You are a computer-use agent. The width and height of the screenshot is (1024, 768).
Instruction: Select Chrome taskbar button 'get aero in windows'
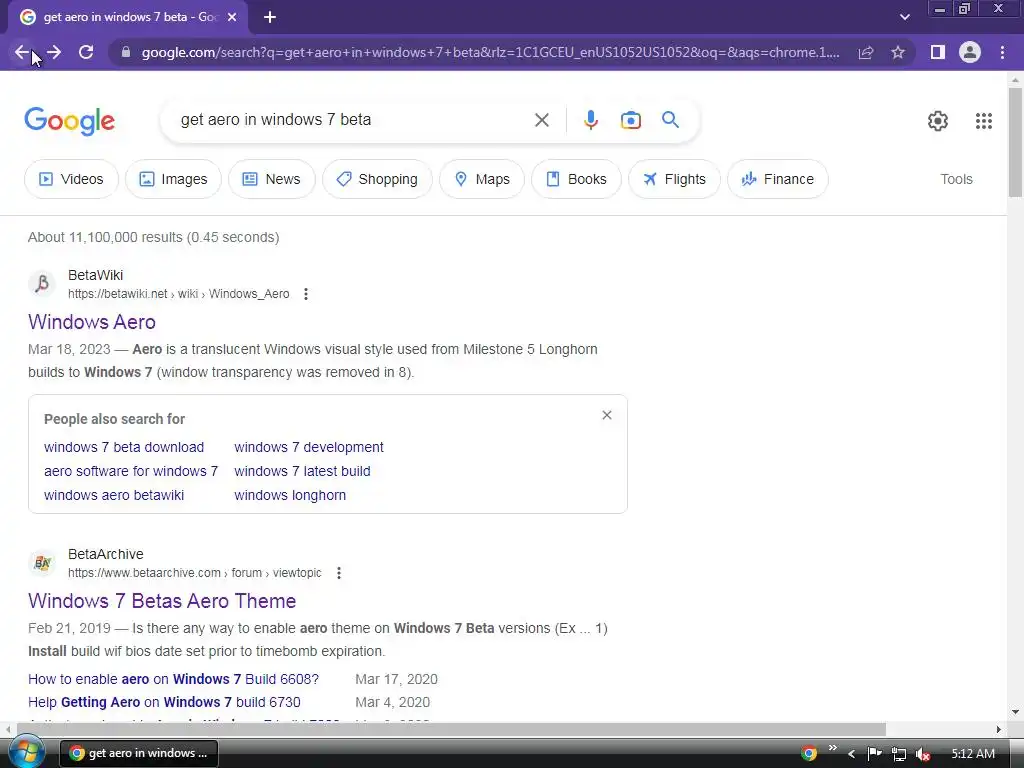(x=139, y=754)
